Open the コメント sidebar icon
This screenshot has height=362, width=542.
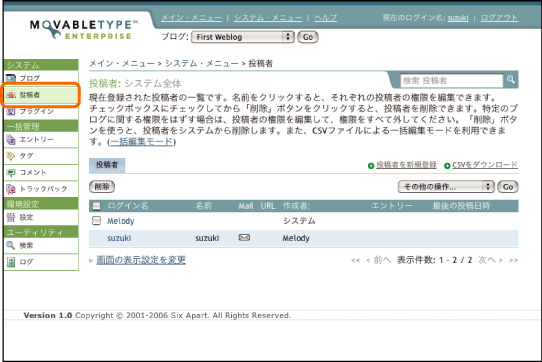(x=11, y=172)
